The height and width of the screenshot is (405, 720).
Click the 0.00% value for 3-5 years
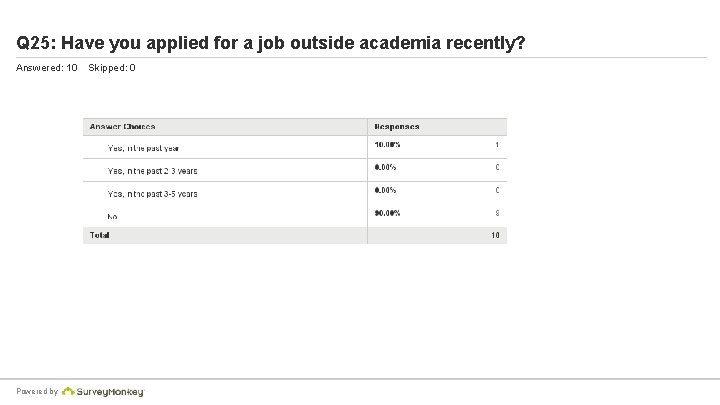pyautogui.click(x=385, y=190)
